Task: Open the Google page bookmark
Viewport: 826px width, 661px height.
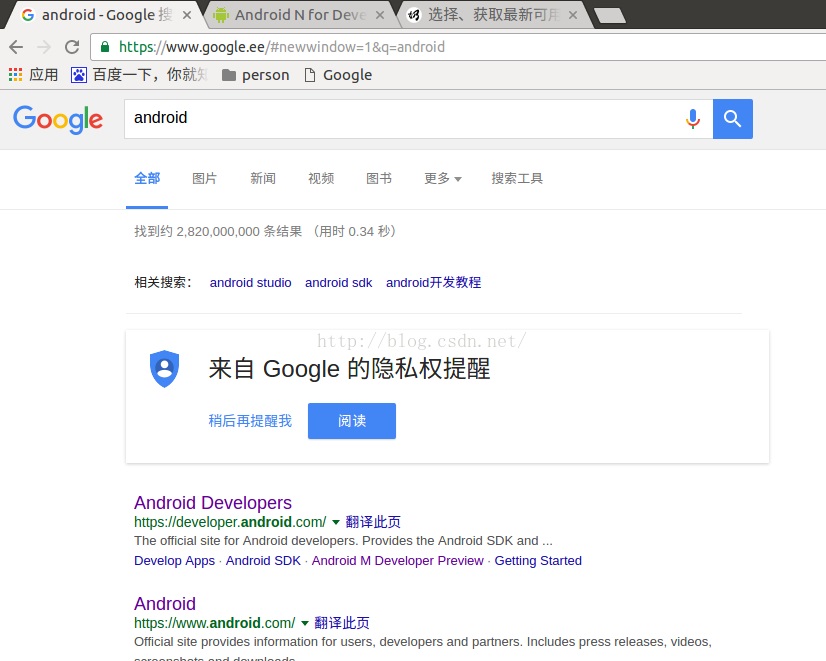Action: coord(338,75)
